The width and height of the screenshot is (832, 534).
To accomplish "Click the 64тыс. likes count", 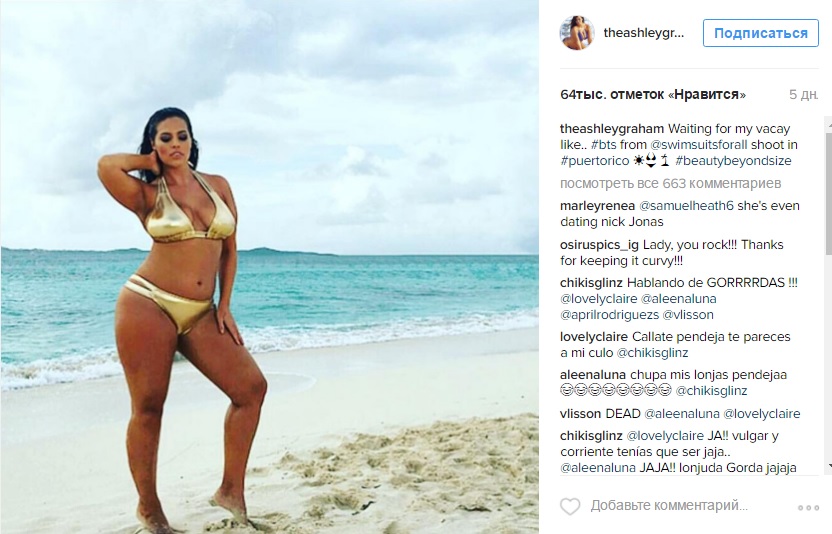I will (x=653, y=94).
